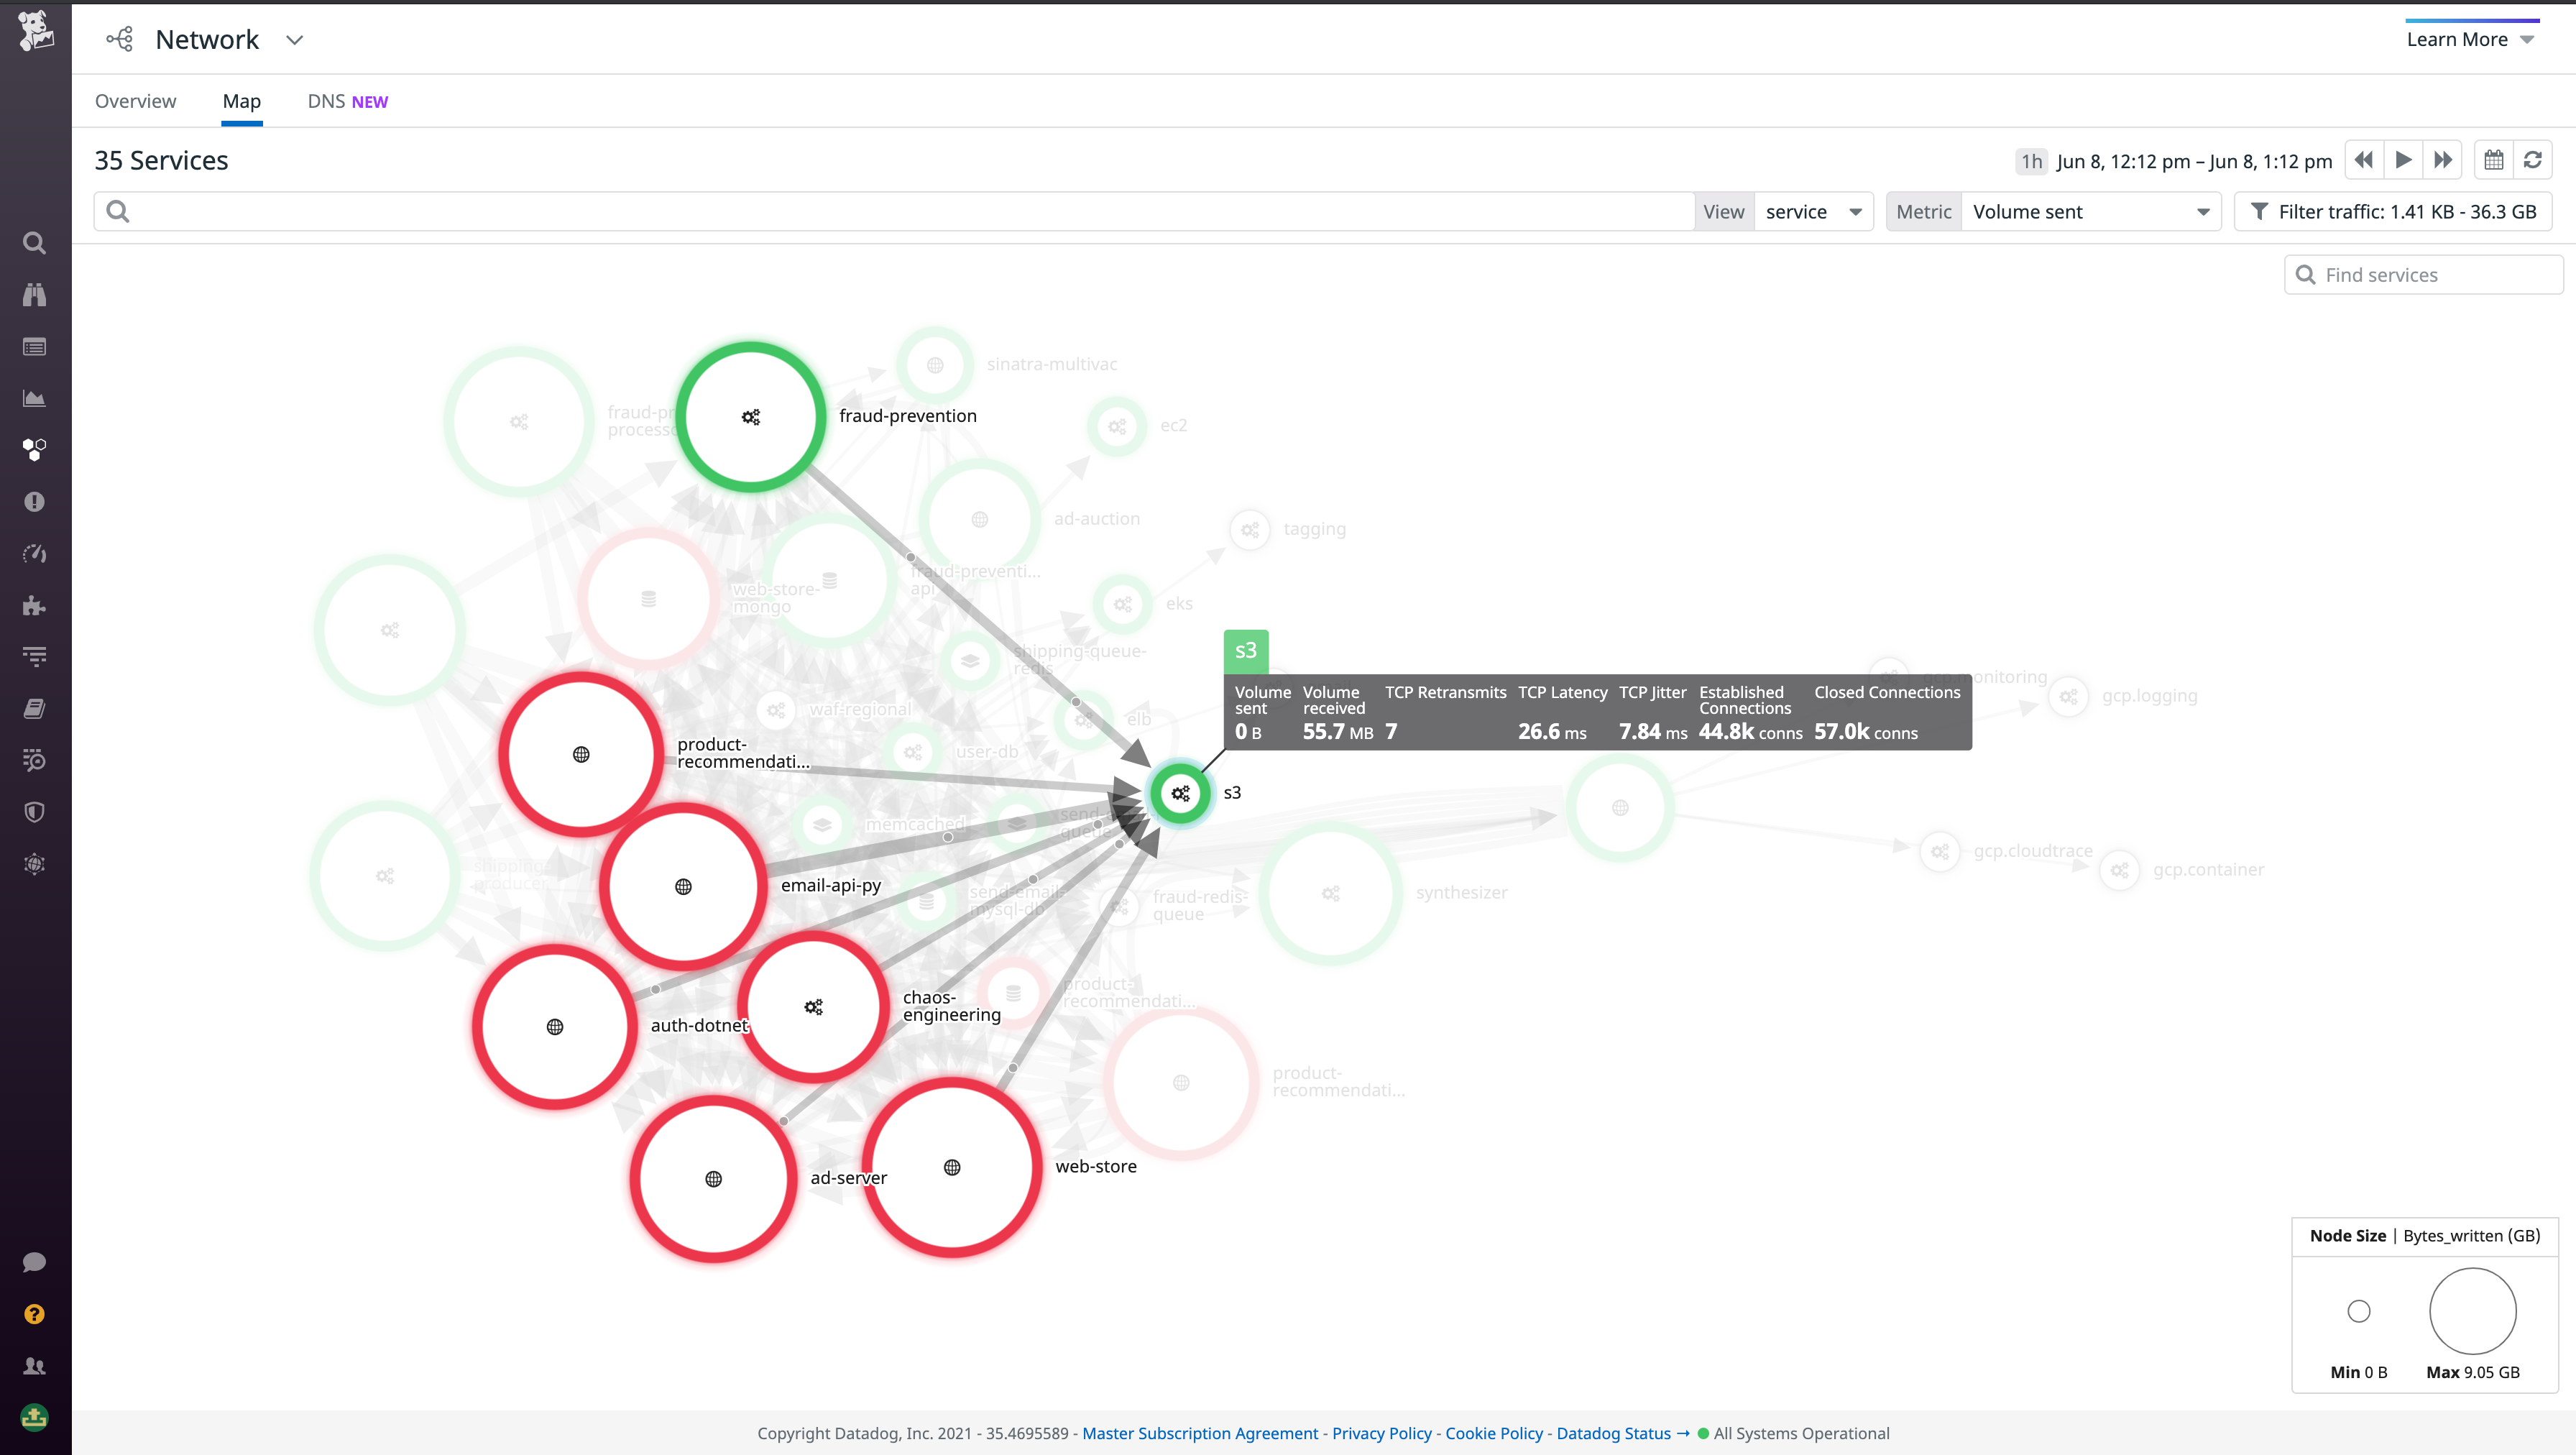Open the Dashboards panel via chart icon
Image resolution: width=2576 pixels, height=1455 pixels.
(35, 398)
